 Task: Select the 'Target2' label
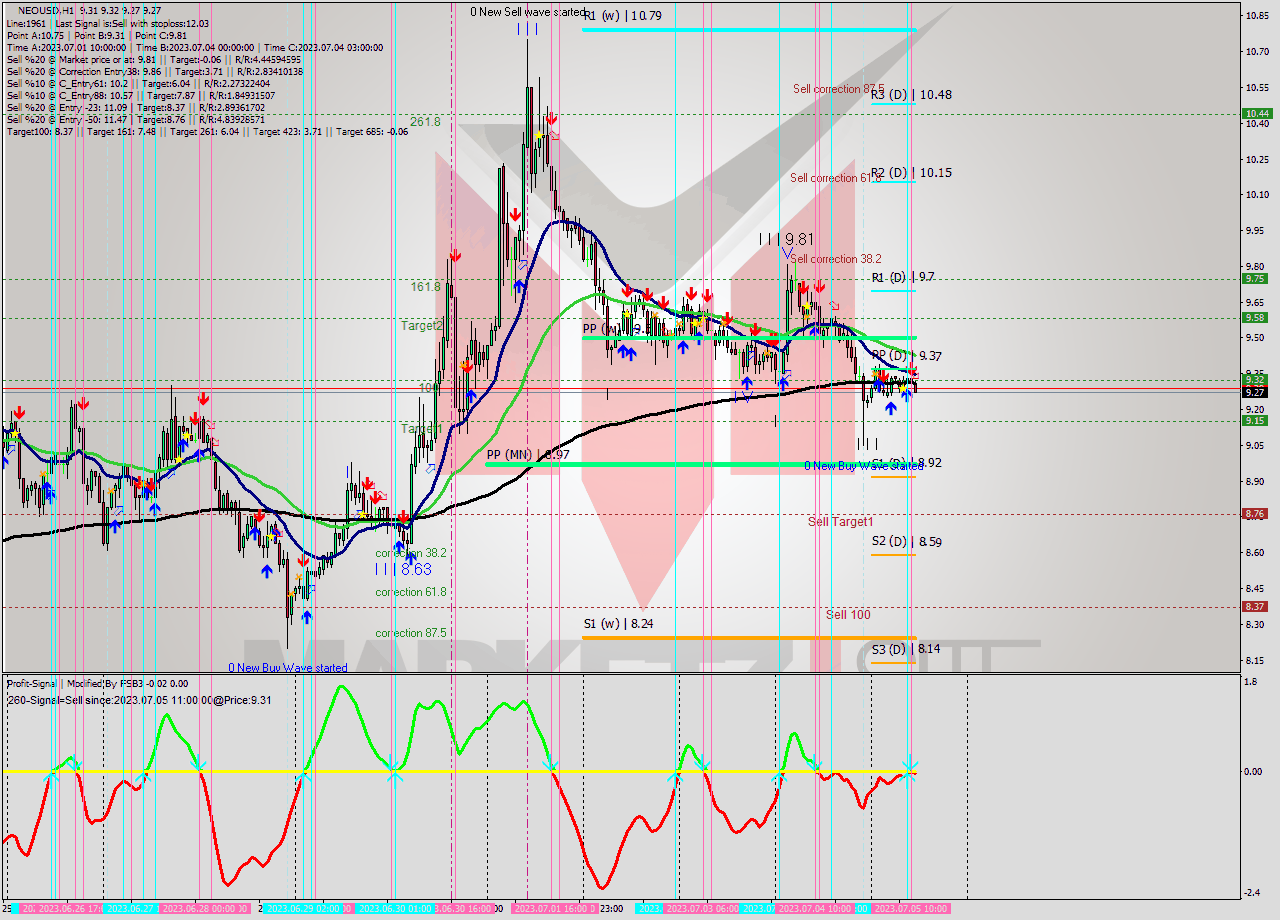pos(421,326)
